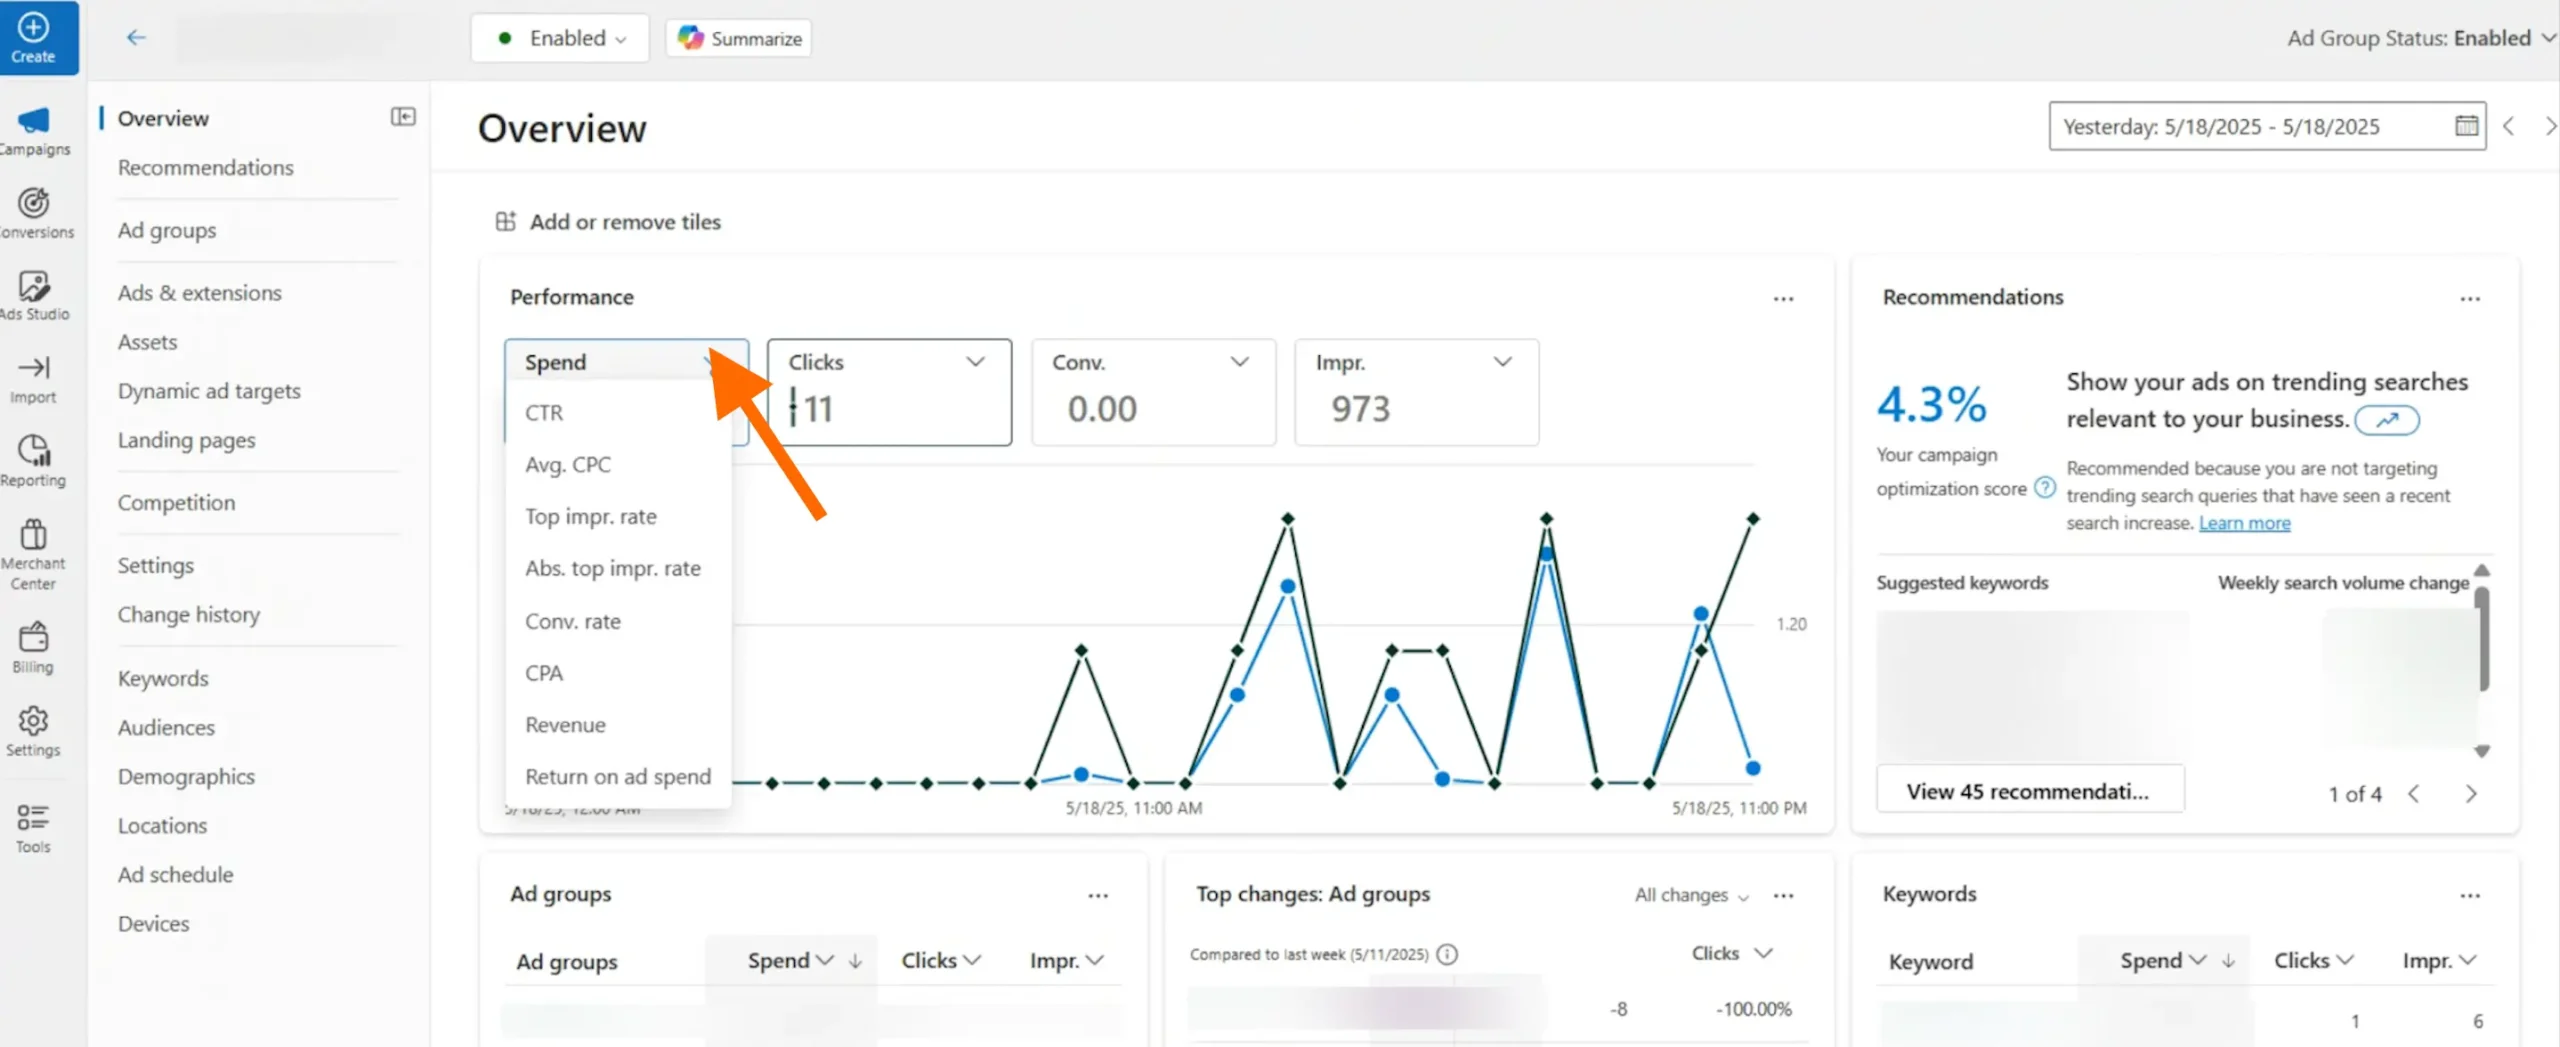Click the back arrow near the top
Screen dimensions: 2560x1047
[136, 37]
